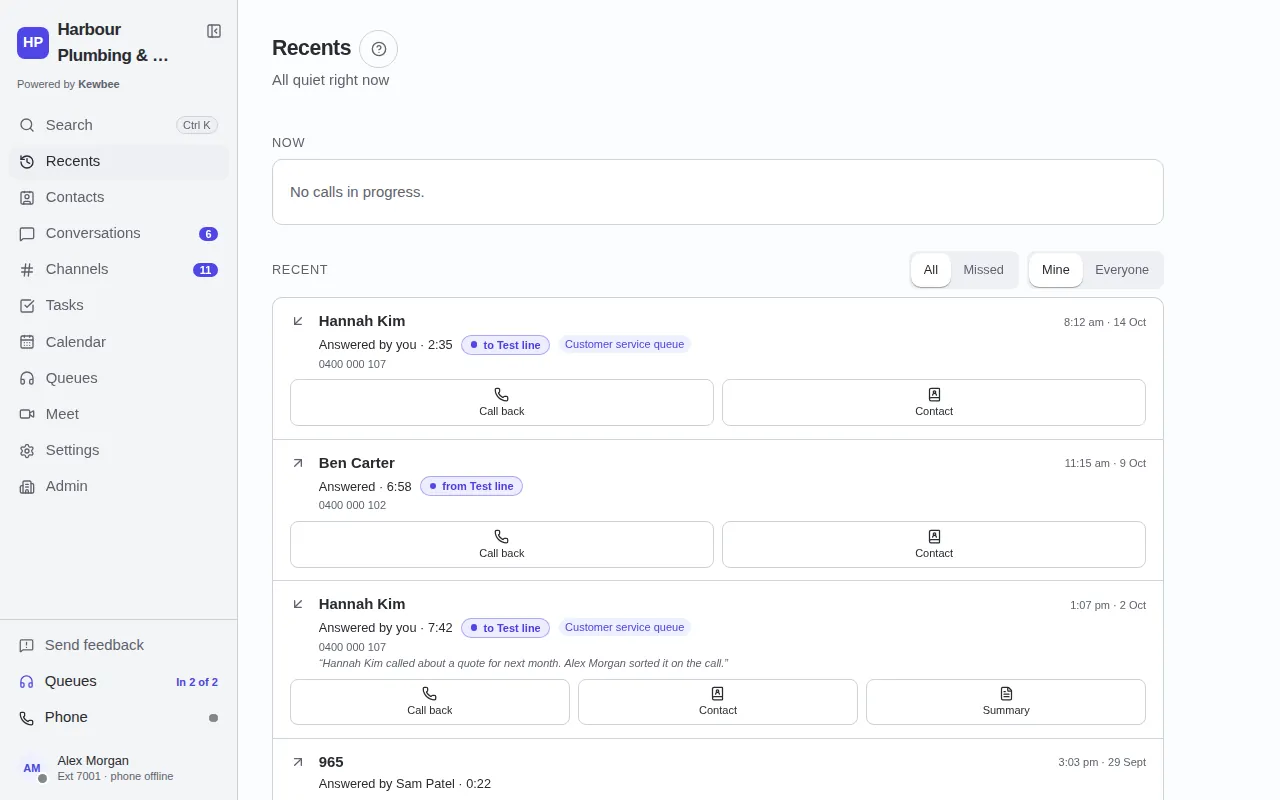Viewport: 1280px width, 800px height.
Task: Open the Recents menu item
Action: (x=119, y=161)
